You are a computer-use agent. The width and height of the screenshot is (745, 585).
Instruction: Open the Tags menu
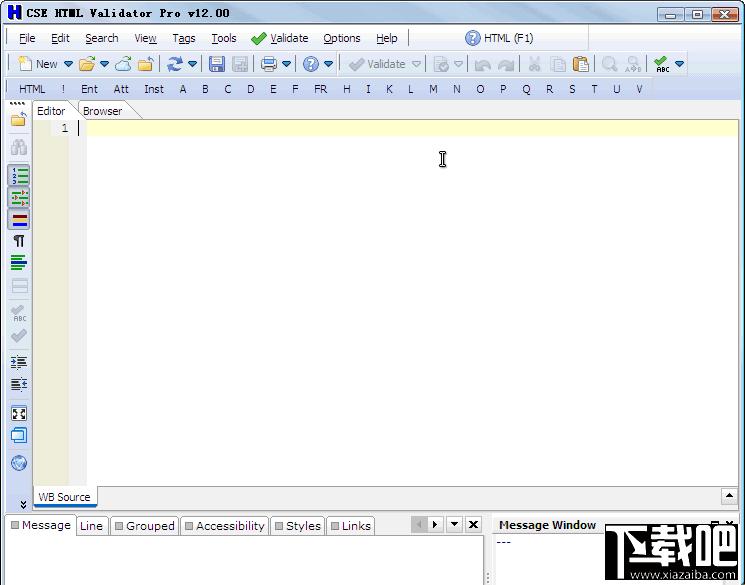184,38
